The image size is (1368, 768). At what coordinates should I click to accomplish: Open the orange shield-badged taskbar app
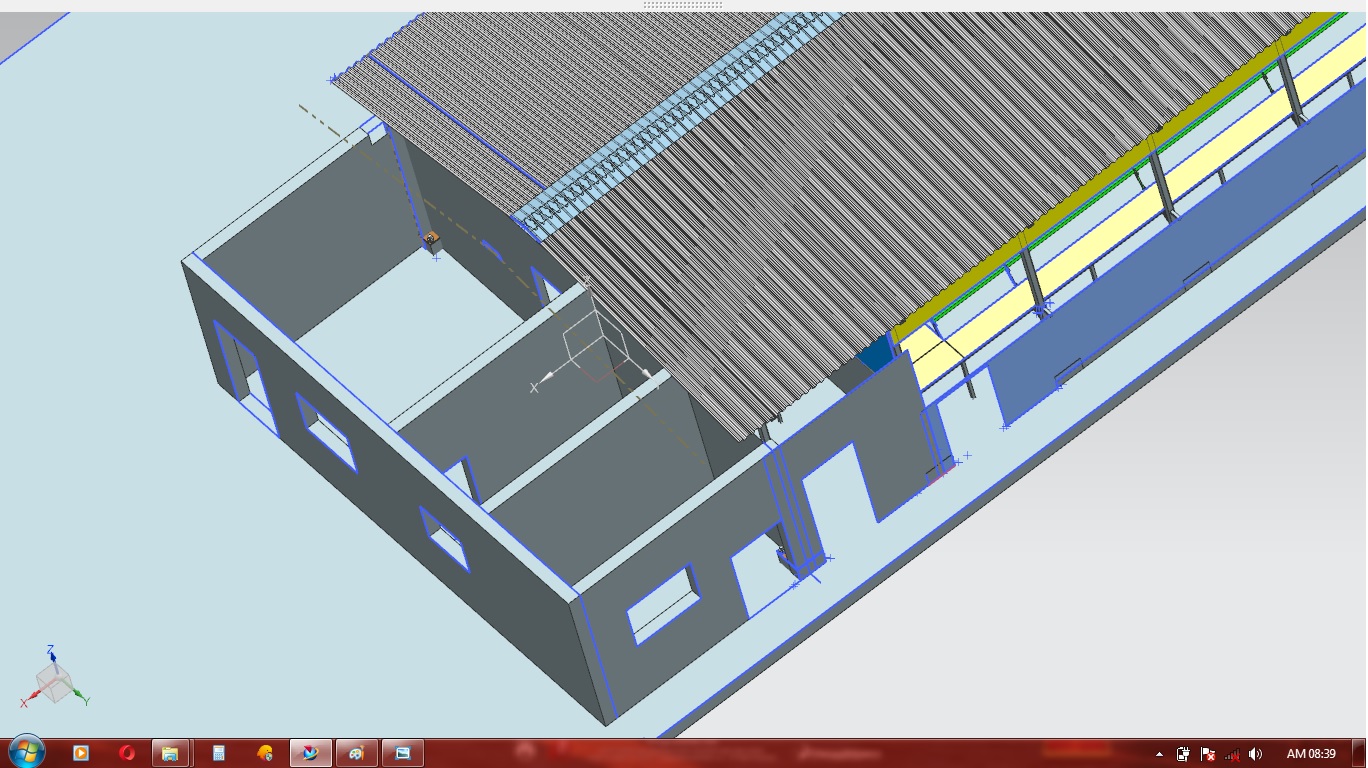264,753
